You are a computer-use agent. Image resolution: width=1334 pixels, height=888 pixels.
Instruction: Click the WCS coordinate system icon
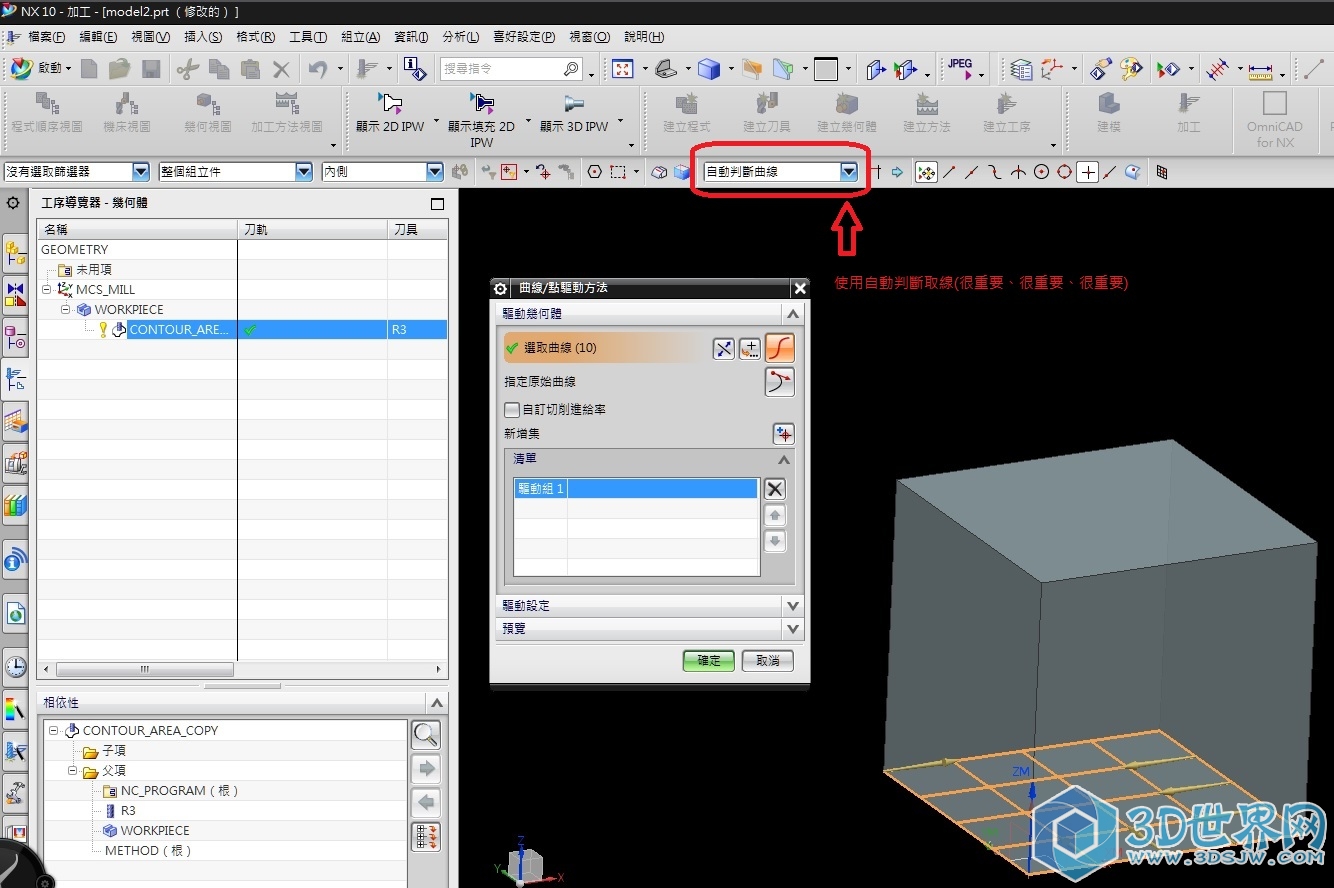tap(1051, 69)
